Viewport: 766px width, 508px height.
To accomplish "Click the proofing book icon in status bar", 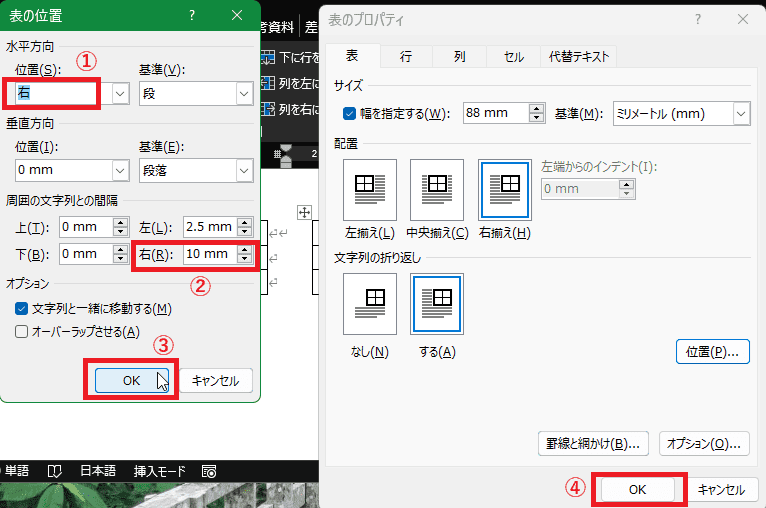I will (x=54, y=471).
